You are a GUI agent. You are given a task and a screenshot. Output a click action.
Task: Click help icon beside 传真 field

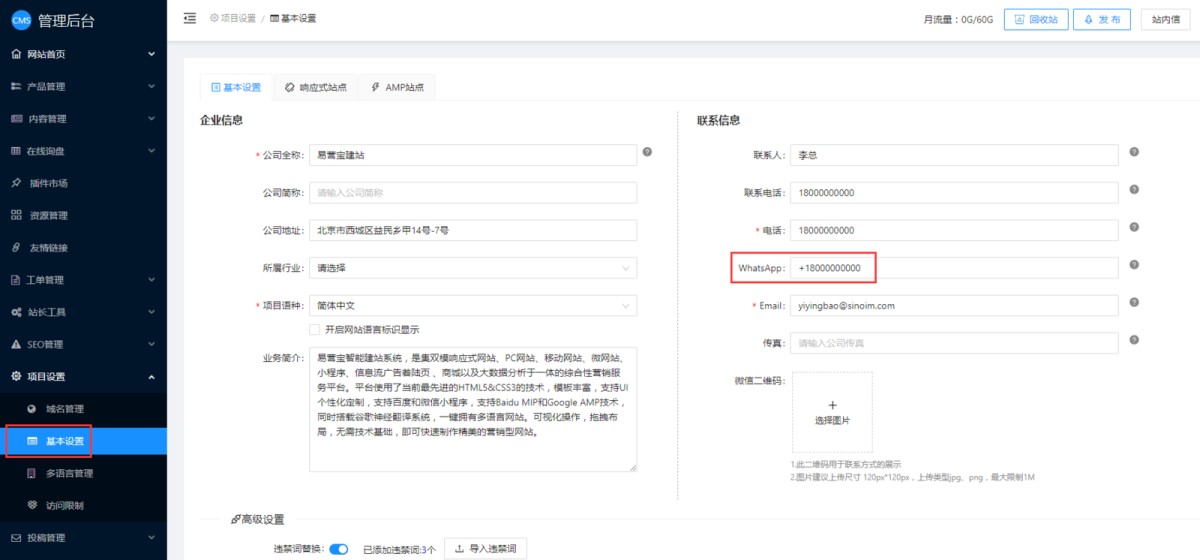[x=1134, y=340]
